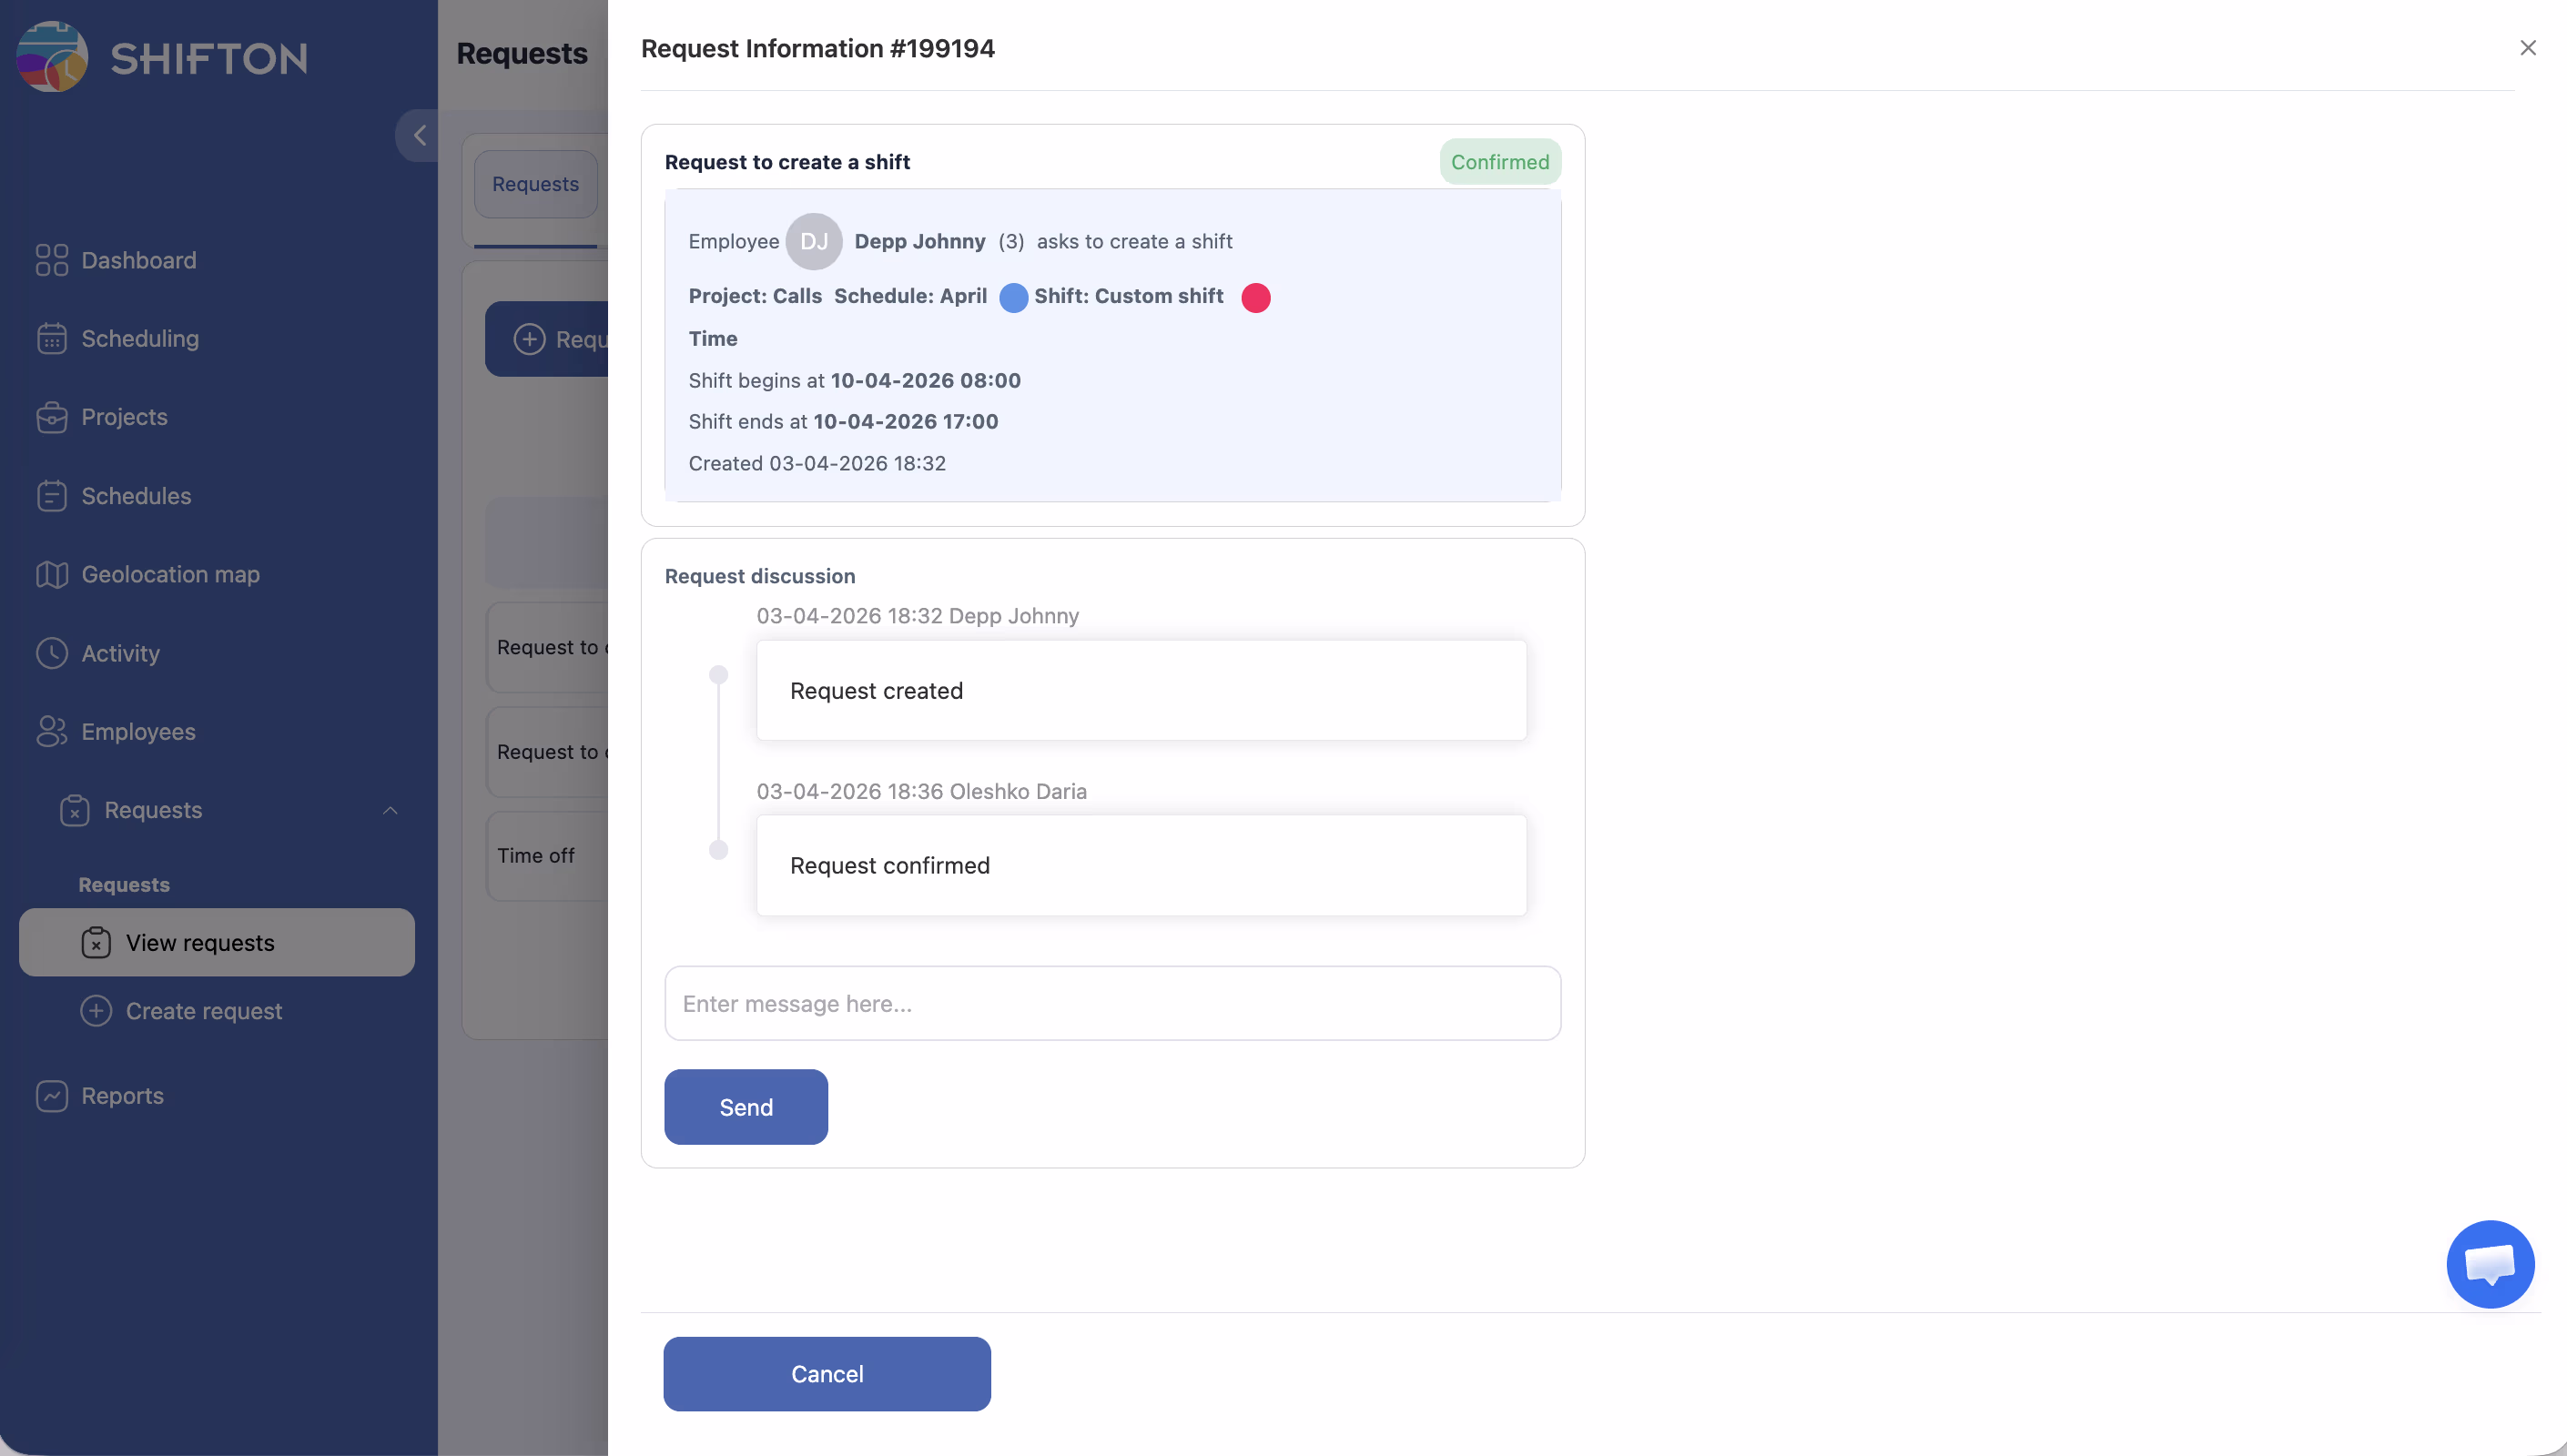The image size is (2567, 1456).
Task: Select Create request in sidebar
Action: point(203,1011)
